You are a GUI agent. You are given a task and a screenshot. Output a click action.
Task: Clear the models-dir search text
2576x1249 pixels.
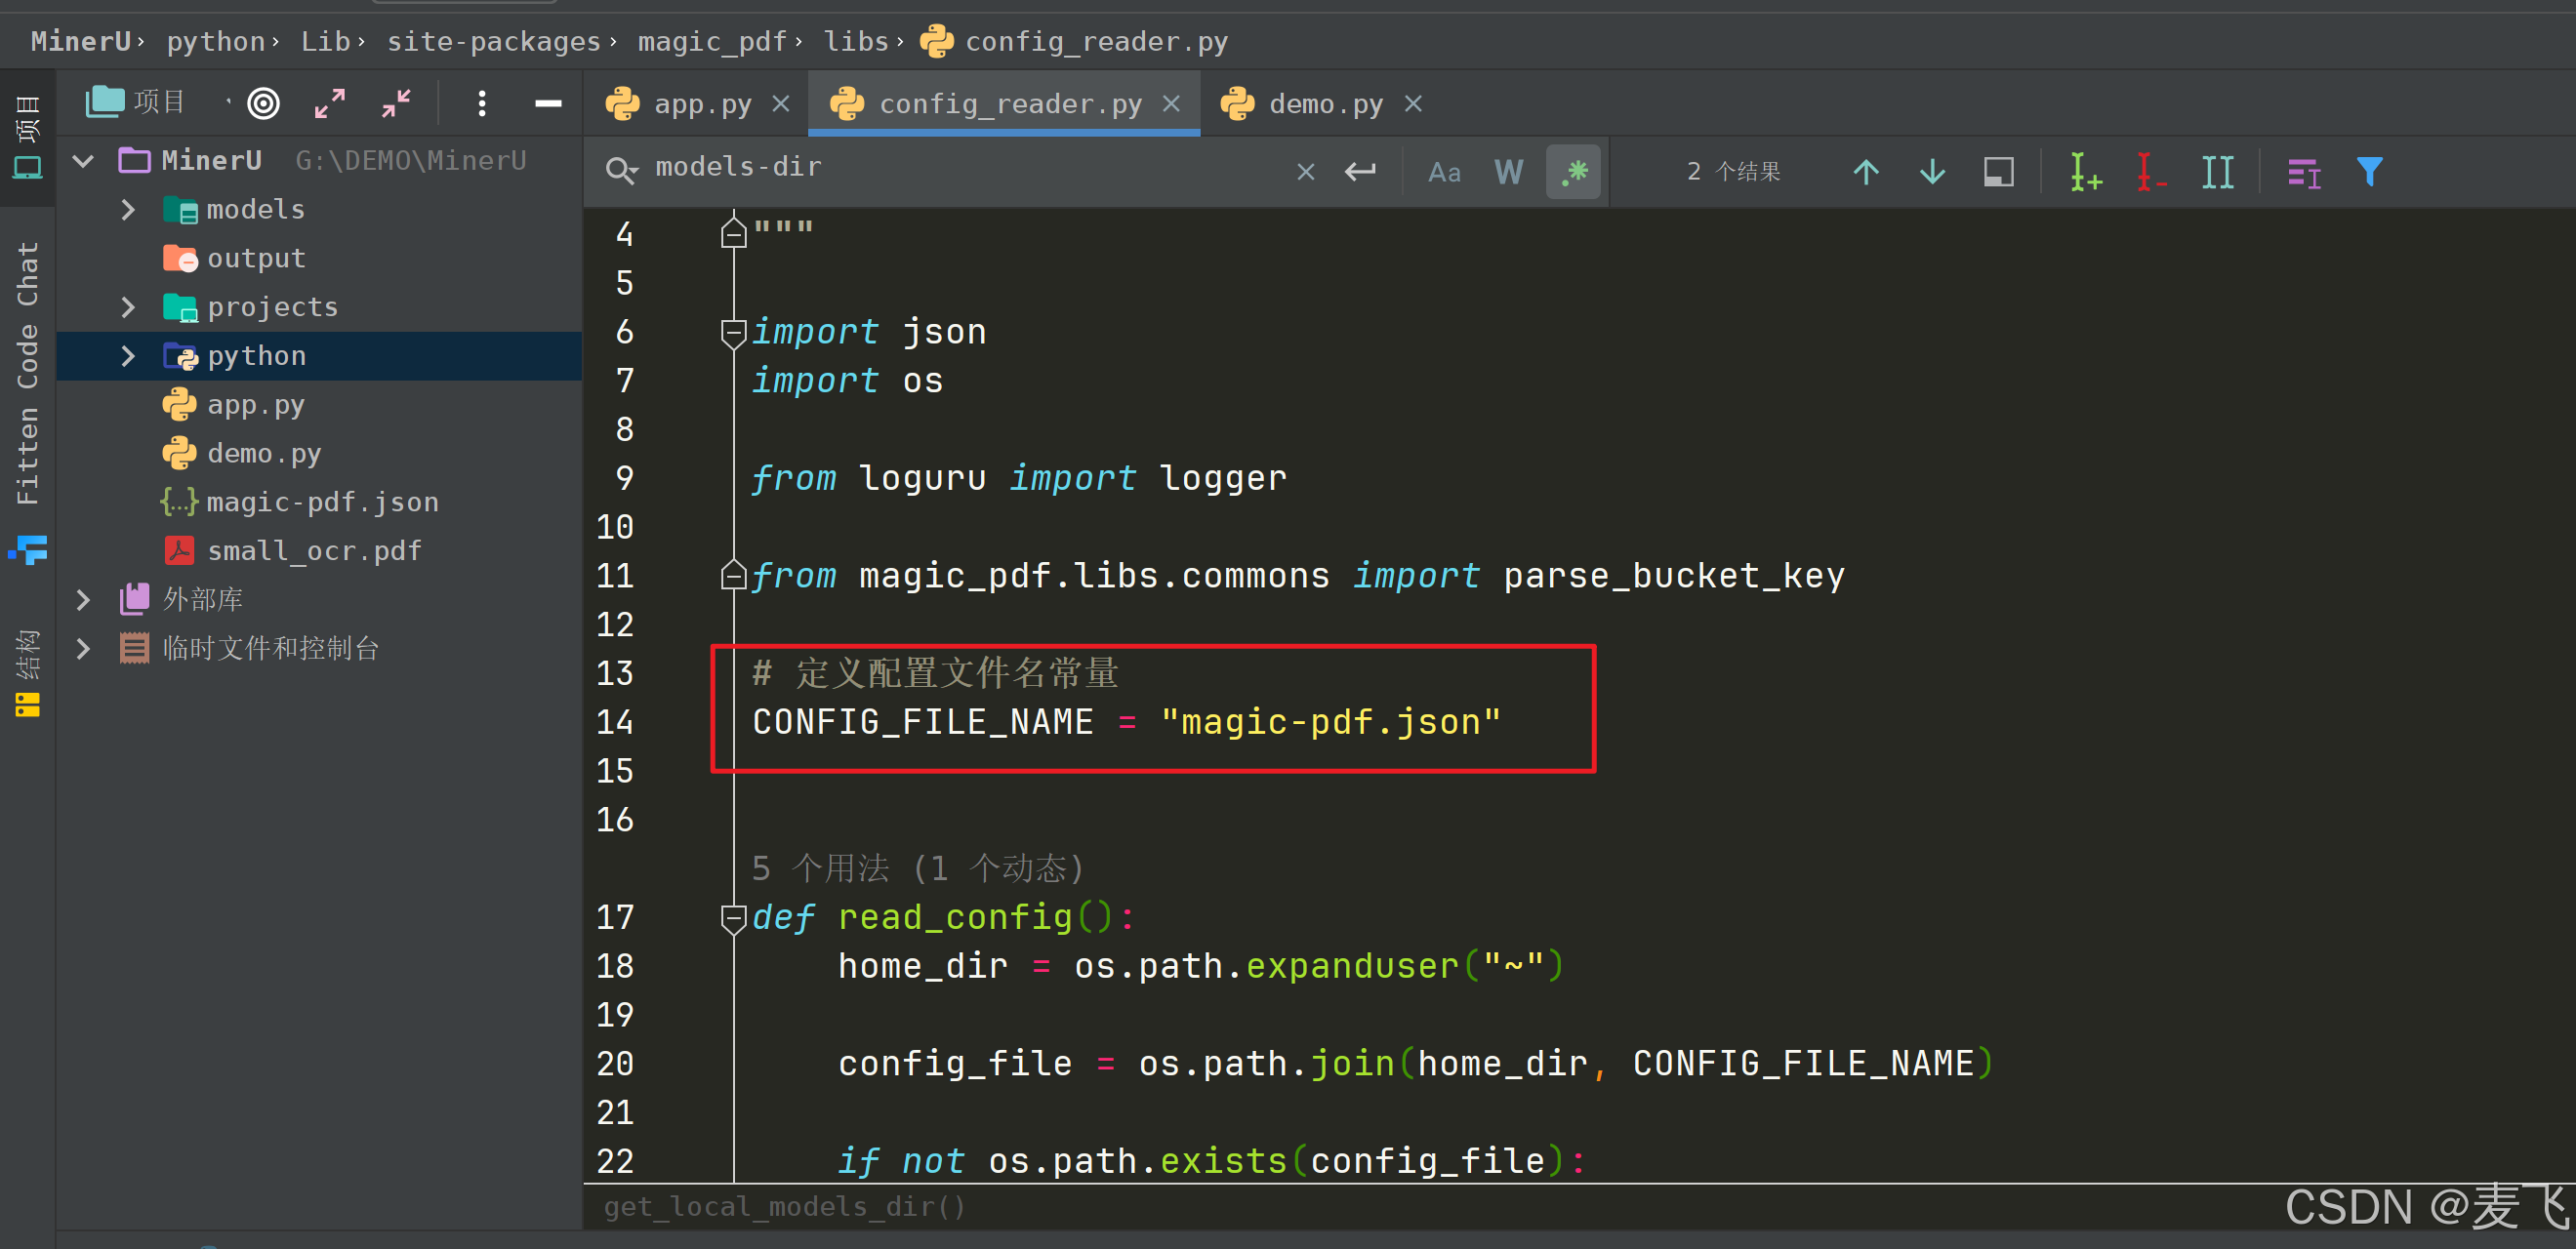1305,171
